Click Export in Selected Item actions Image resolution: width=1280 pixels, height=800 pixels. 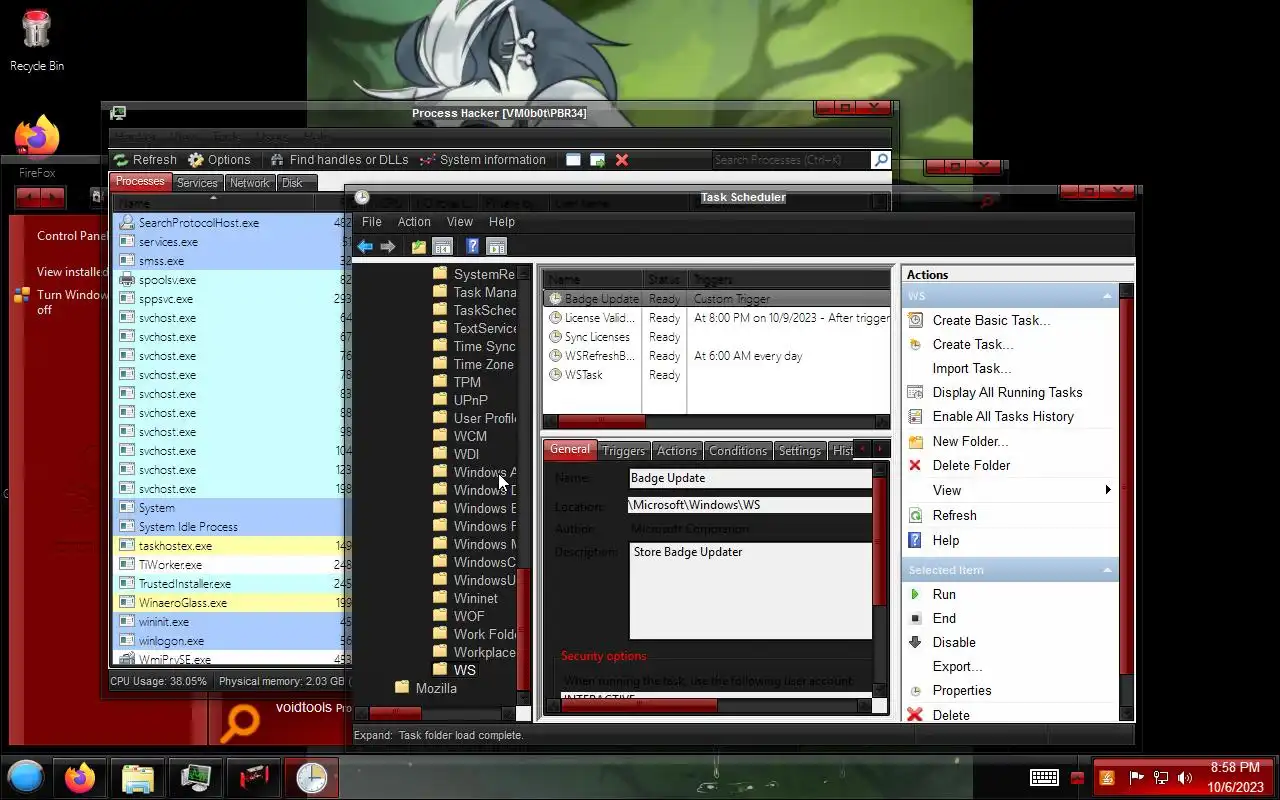957,667
